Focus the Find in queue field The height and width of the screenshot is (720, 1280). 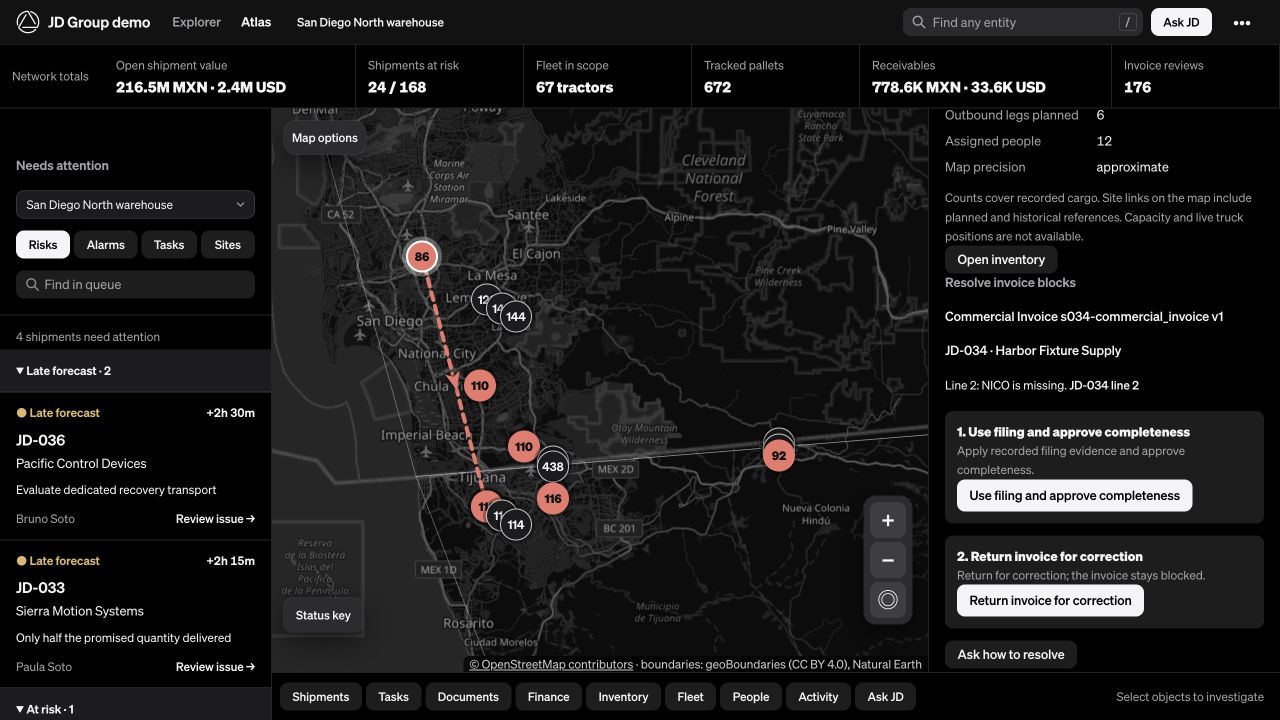(x=135, y=284)
